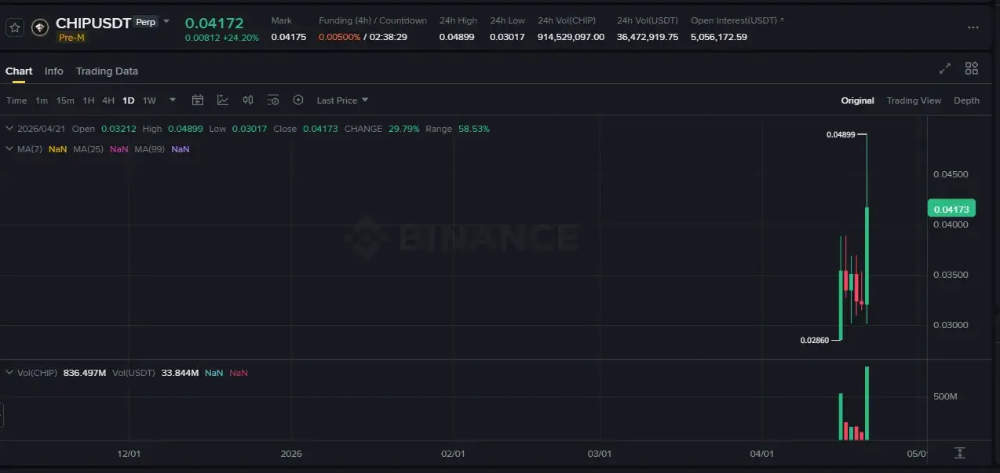Click the green 0.04173 current price tag
This screenshot has width=1000, height=473.
coord(951,208)
